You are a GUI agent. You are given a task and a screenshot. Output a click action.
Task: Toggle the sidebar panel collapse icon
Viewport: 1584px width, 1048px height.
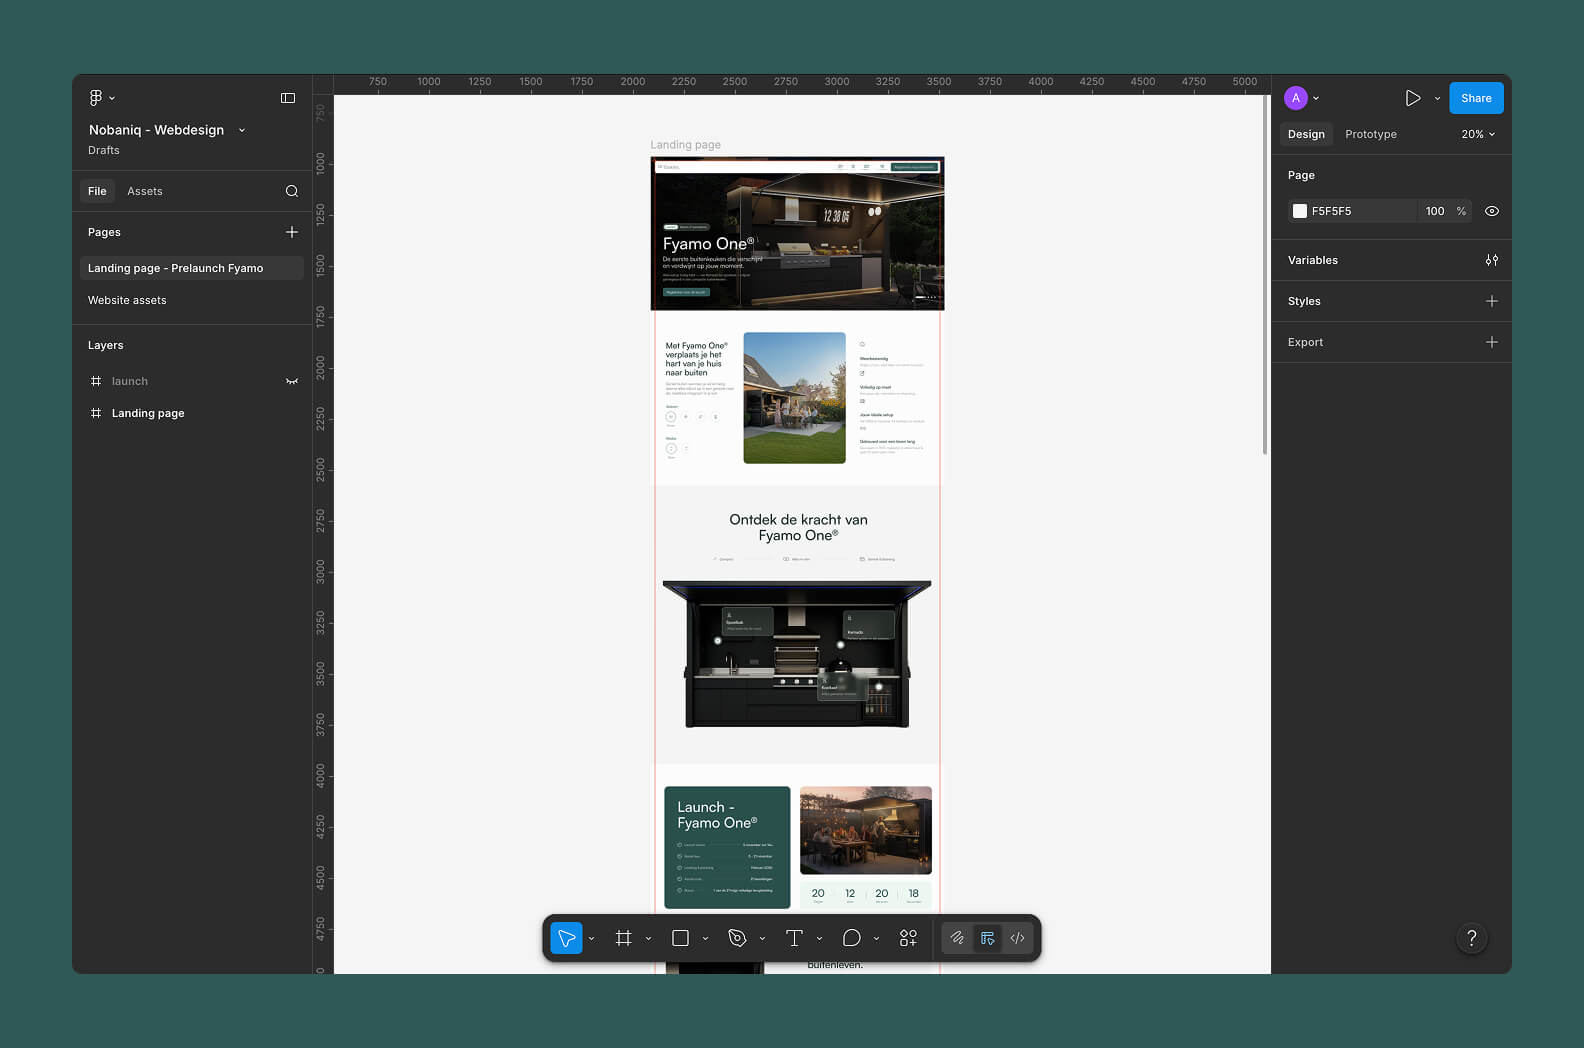[288, 98]
